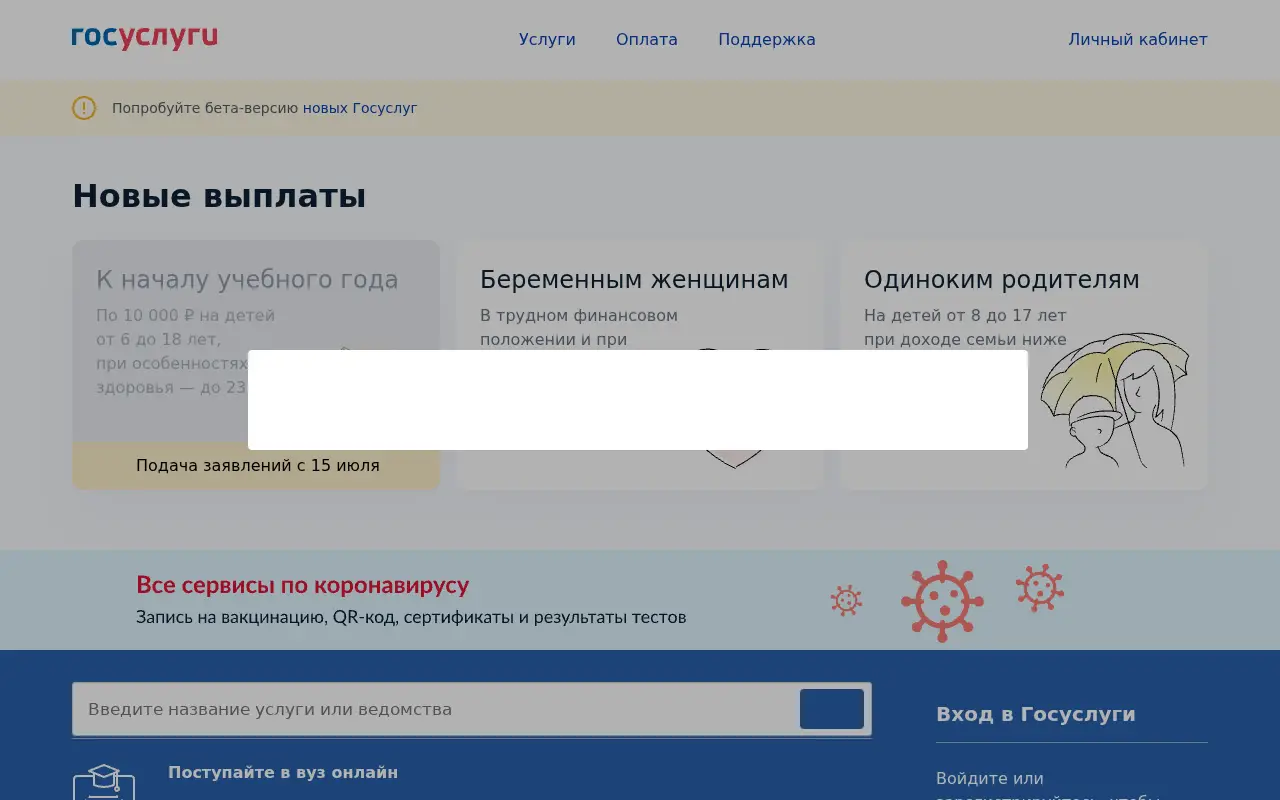Viewport: 1280px width, 800px height.
Task: Go to the Поддержка section
Action: click(x=767, y=40)
